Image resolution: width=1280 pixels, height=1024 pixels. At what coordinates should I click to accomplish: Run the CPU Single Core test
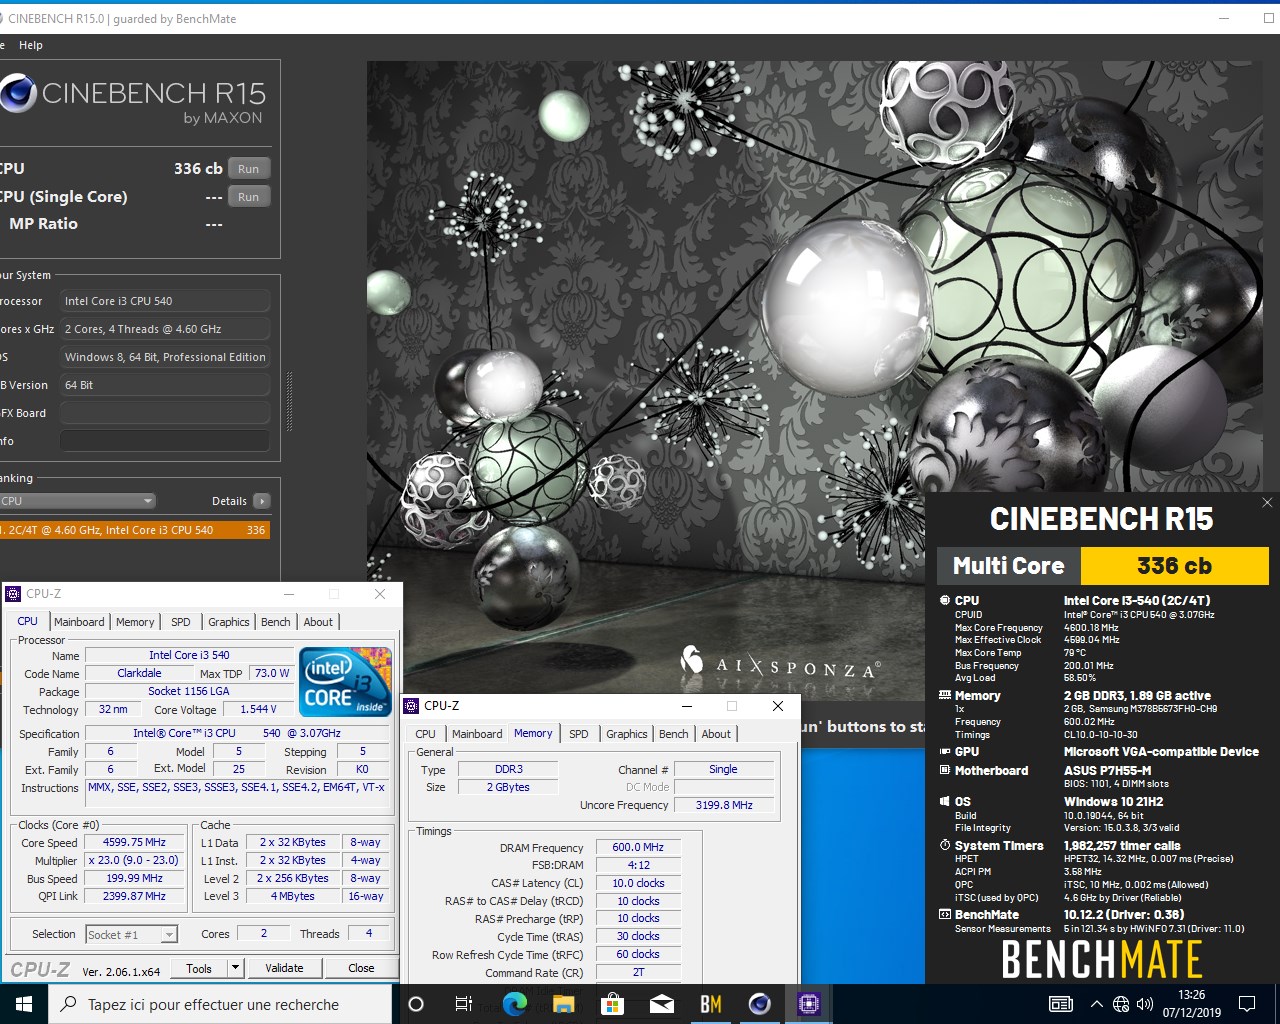[x=249, y=197]
